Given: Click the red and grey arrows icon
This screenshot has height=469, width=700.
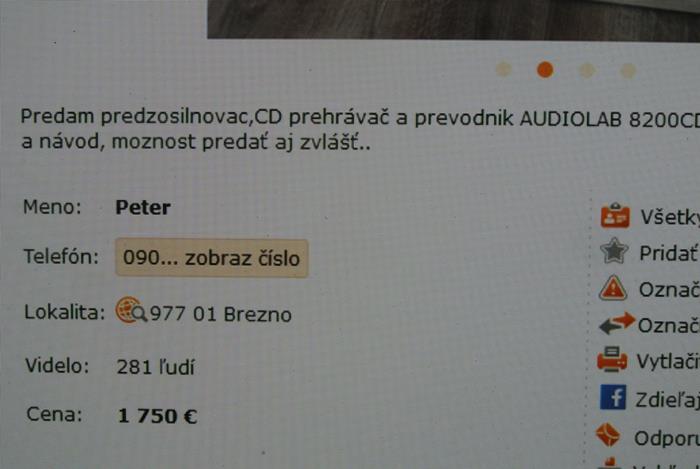Looking at the screenshot, I should coord(617,324).
